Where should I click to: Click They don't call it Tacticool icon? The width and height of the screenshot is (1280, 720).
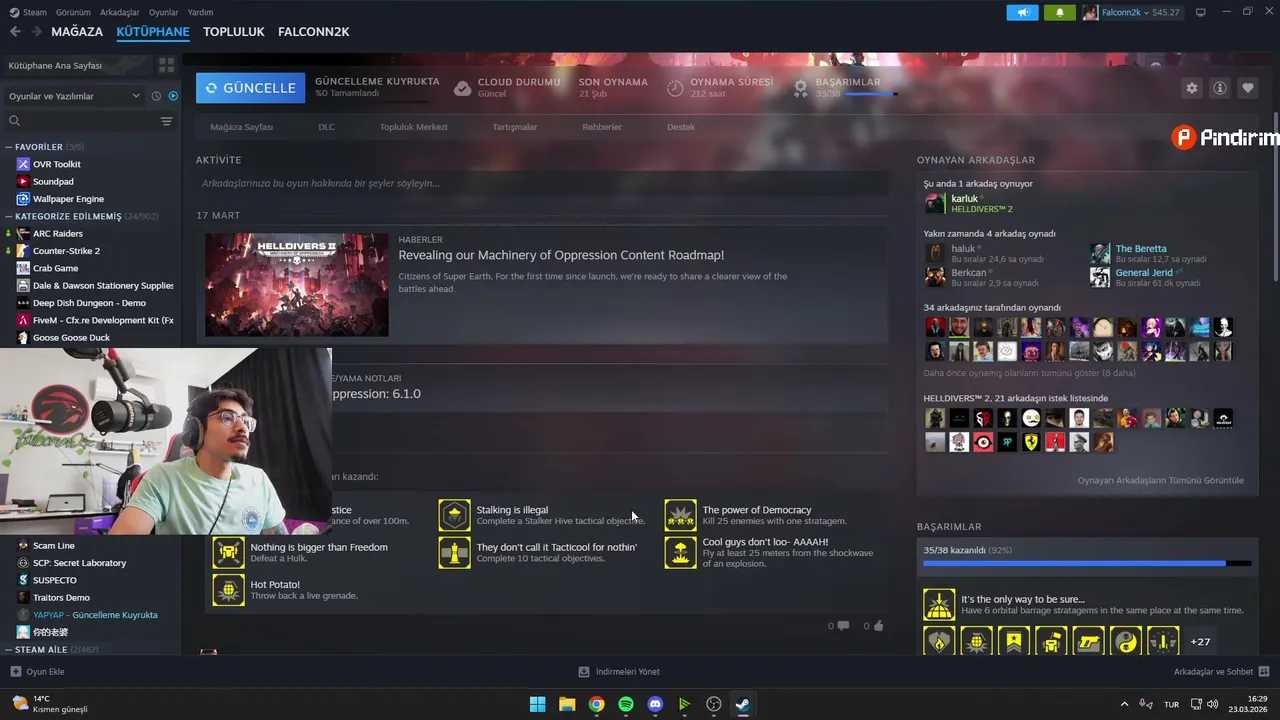[455, 553]
